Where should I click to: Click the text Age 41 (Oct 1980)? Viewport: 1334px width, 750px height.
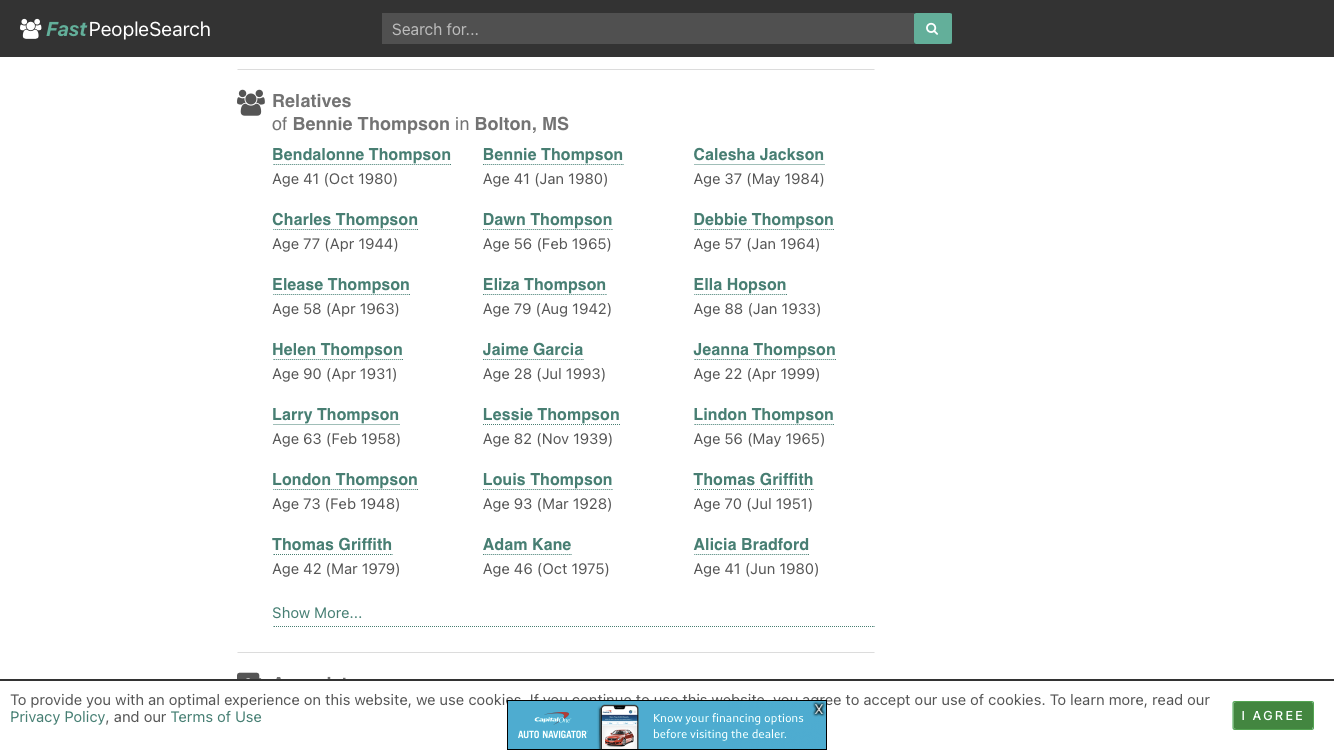335,179
